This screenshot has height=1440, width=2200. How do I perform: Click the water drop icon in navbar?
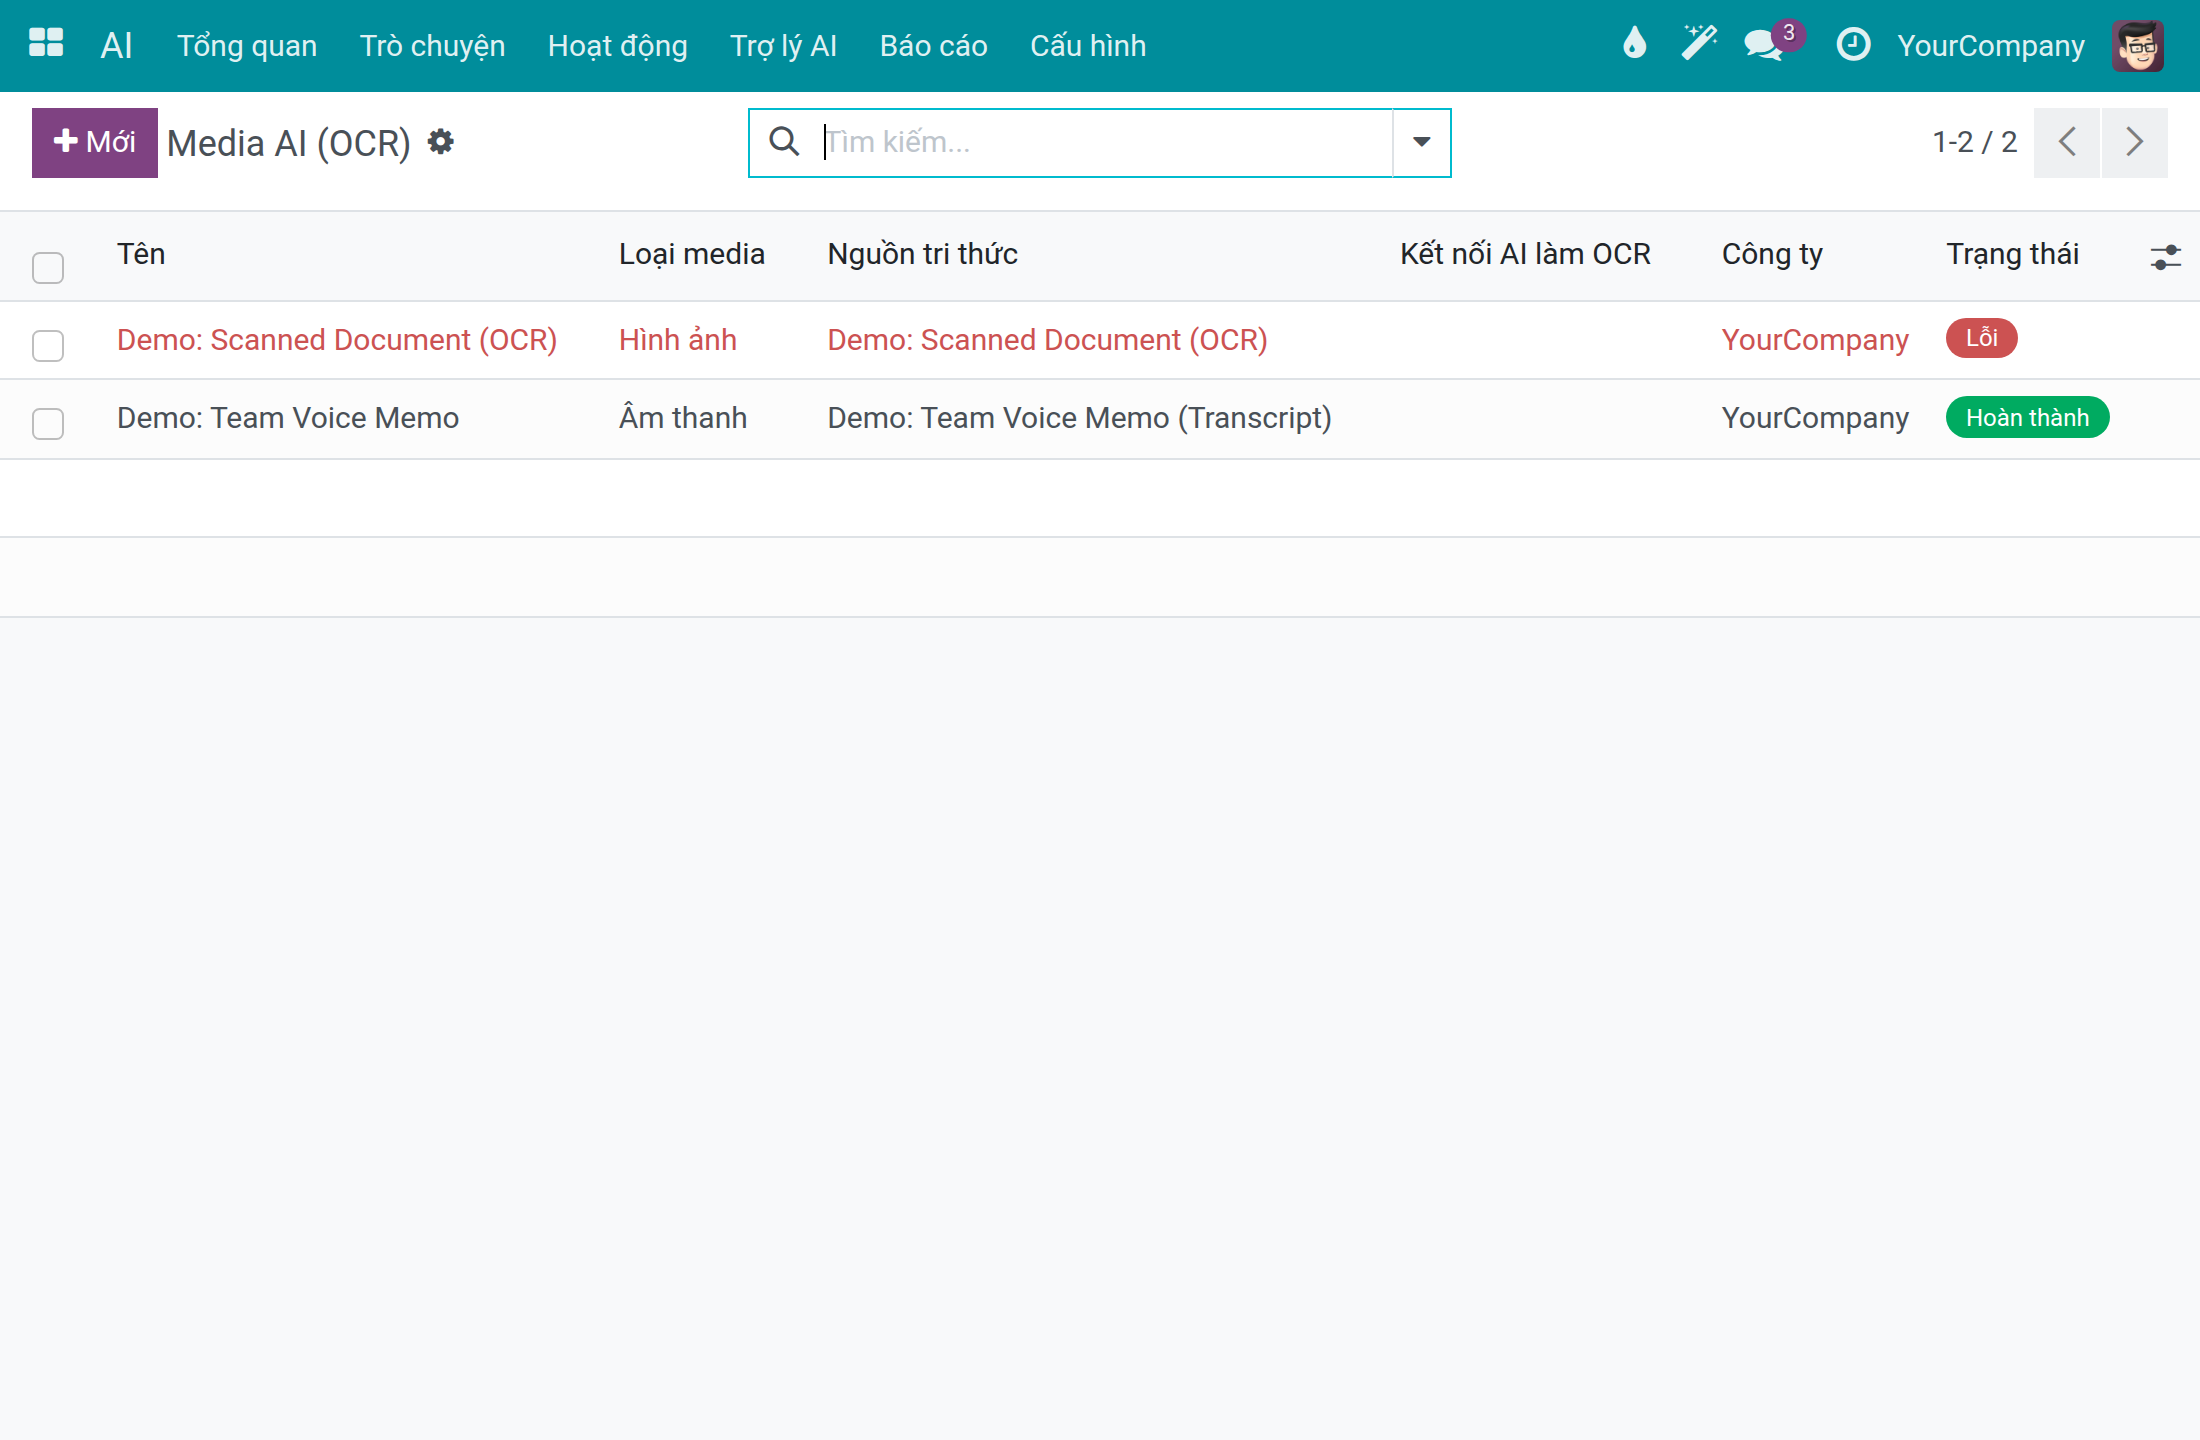click(x=1634, y=43)
